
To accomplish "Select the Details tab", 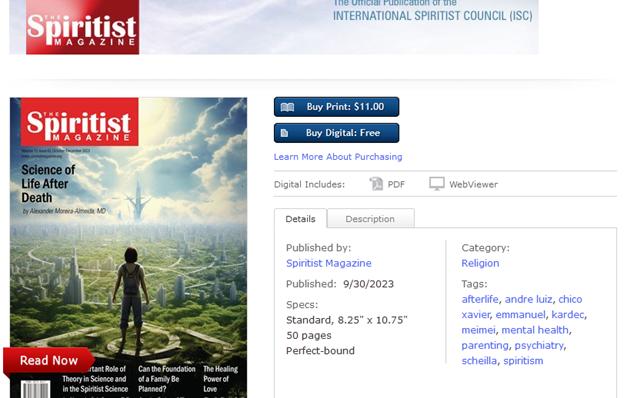I will point(300,219).
